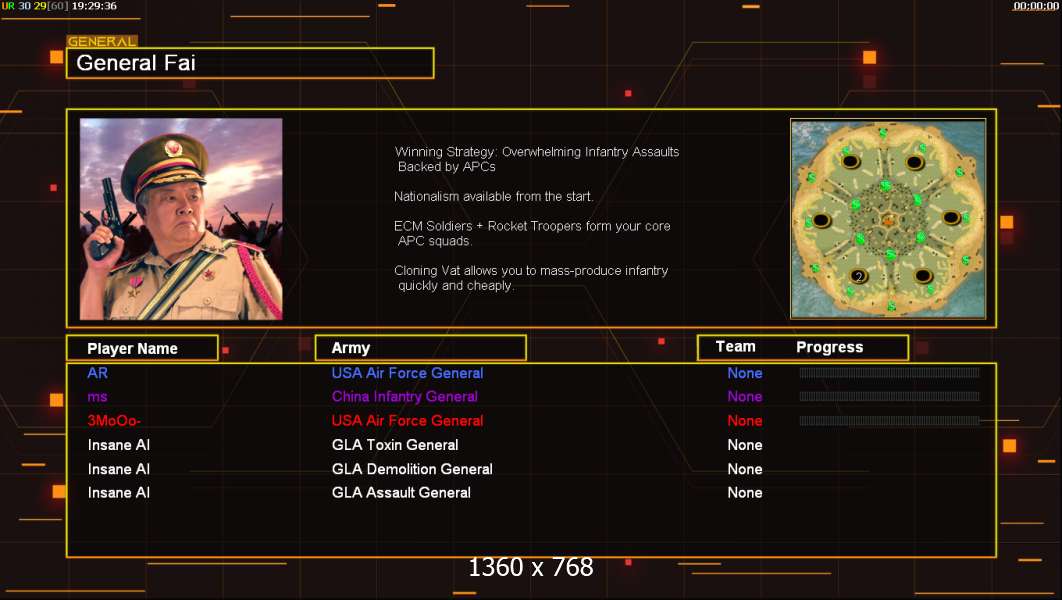Screen dimensions: 1062x600
Task: Click team None in GLA Assault General row
Action: click(744, 492)
